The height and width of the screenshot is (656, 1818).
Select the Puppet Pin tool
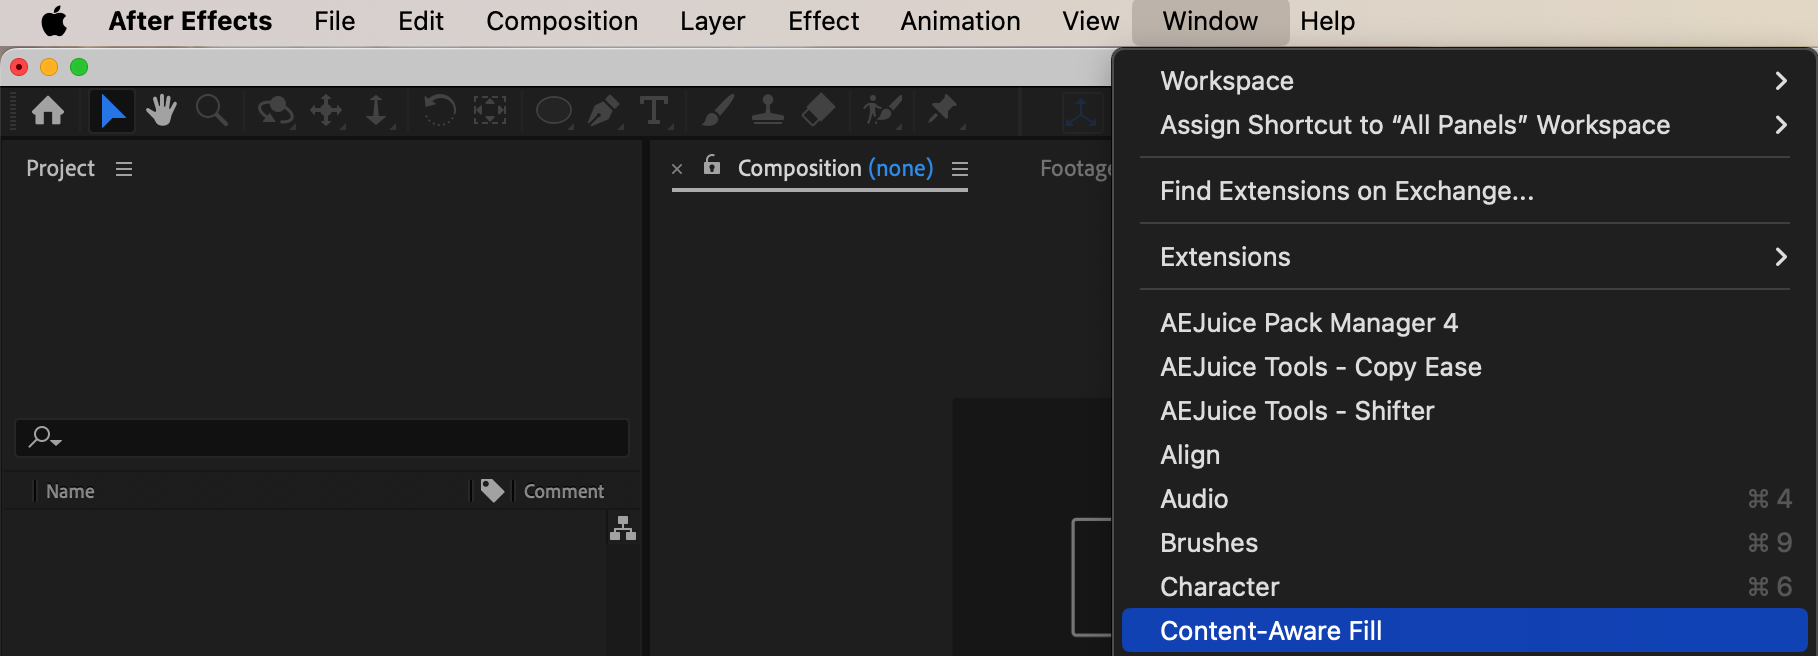(x=942, y=109)
